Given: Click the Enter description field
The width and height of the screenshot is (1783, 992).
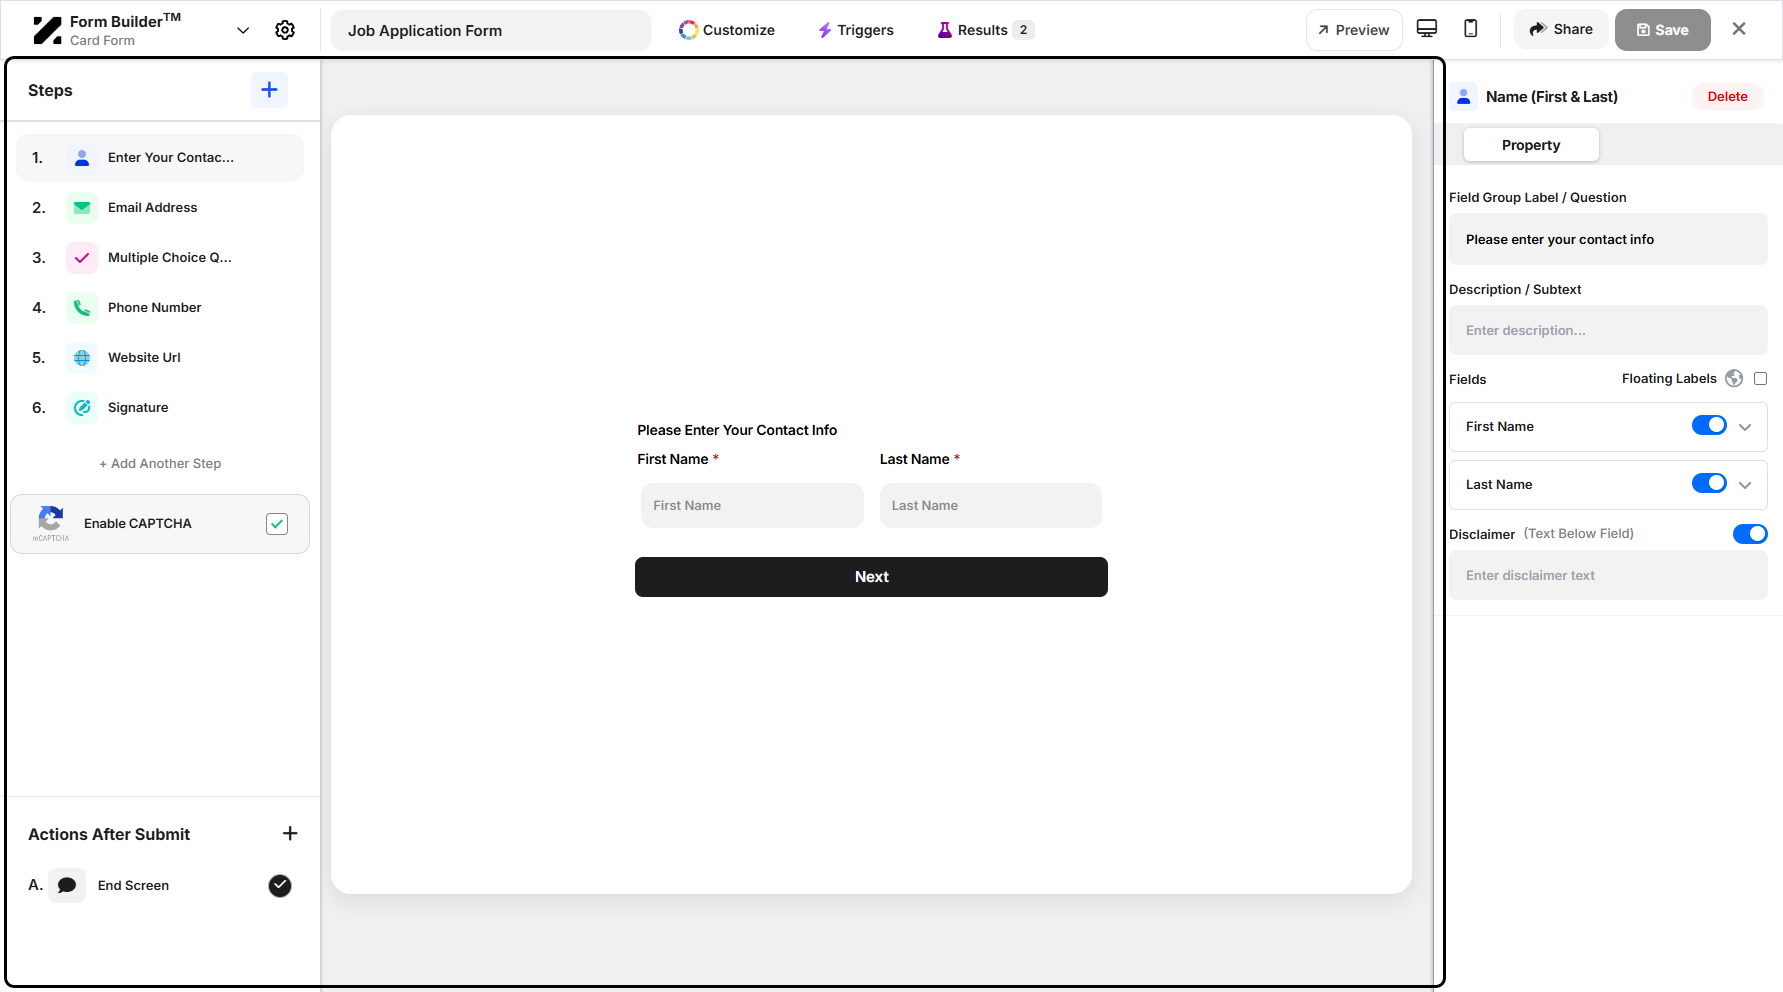Looking at the screenshot, I should point(1608,331).
